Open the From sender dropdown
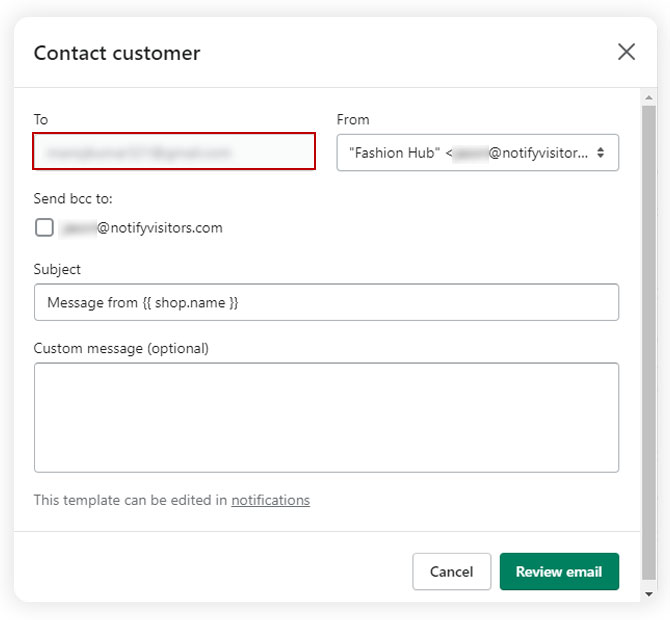670x620 pixels. (477, 153)
